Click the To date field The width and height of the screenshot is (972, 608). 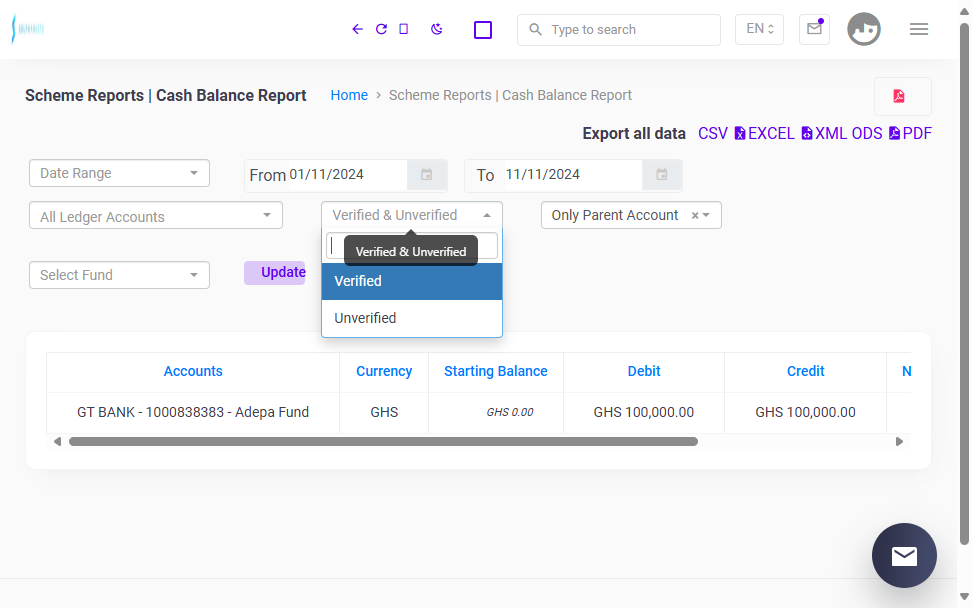(x=572, y=175)
